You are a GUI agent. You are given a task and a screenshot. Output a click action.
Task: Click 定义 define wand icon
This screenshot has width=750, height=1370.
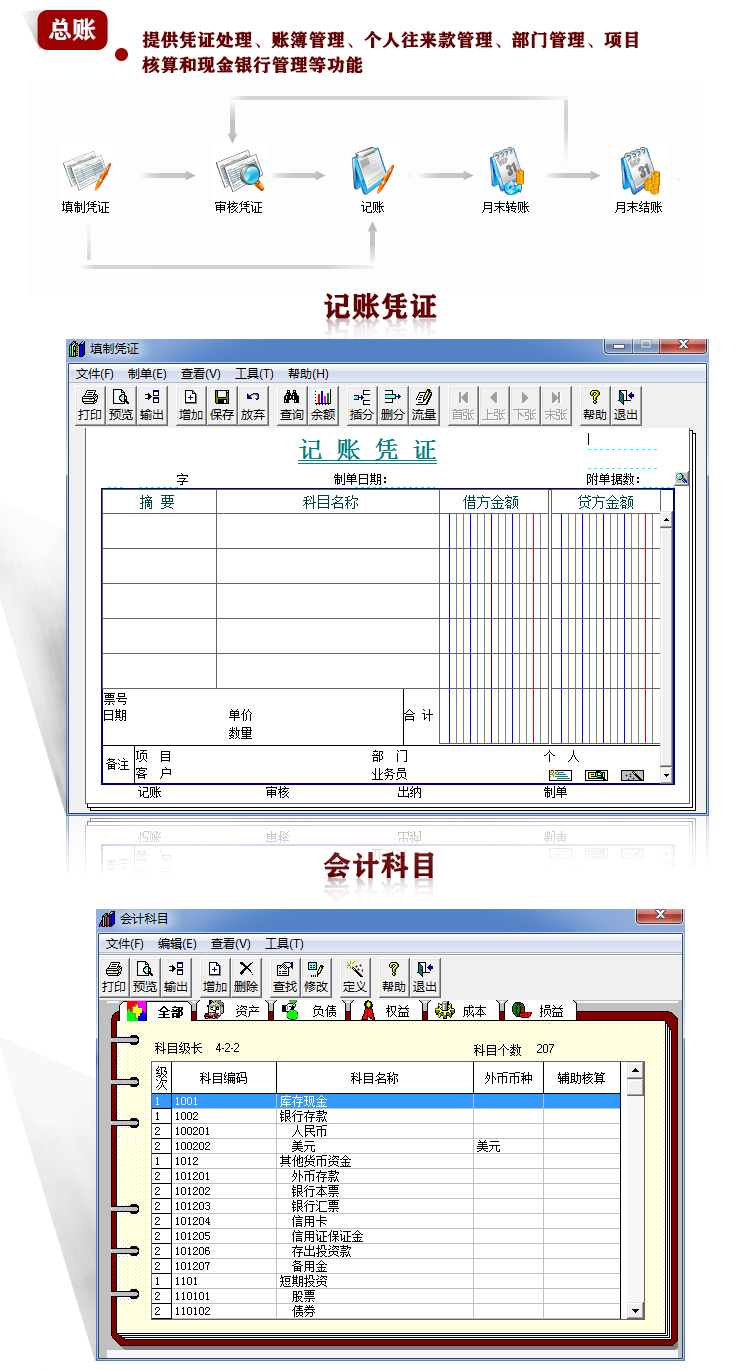pyautogui.click(x=355, y=977)
